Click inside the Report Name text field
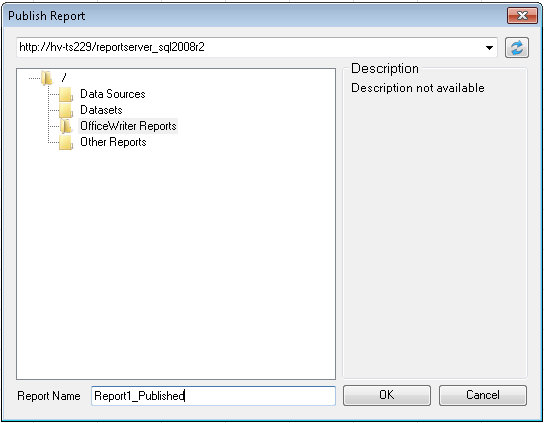 coord(213,396)
